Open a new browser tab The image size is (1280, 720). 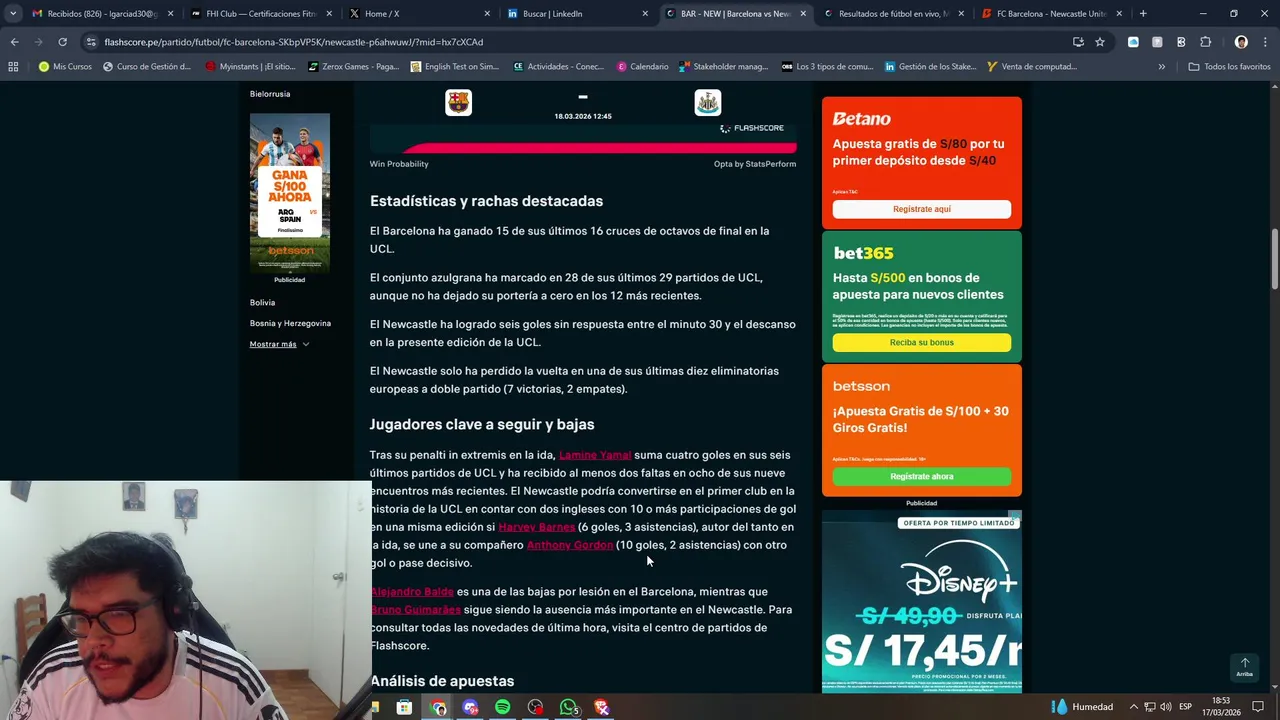[x=1143, y=14]
